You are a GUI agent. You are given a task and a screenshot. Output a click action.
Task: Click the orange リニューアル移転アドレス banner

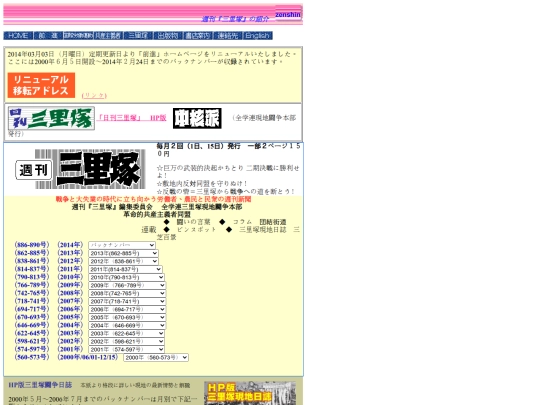41,85
